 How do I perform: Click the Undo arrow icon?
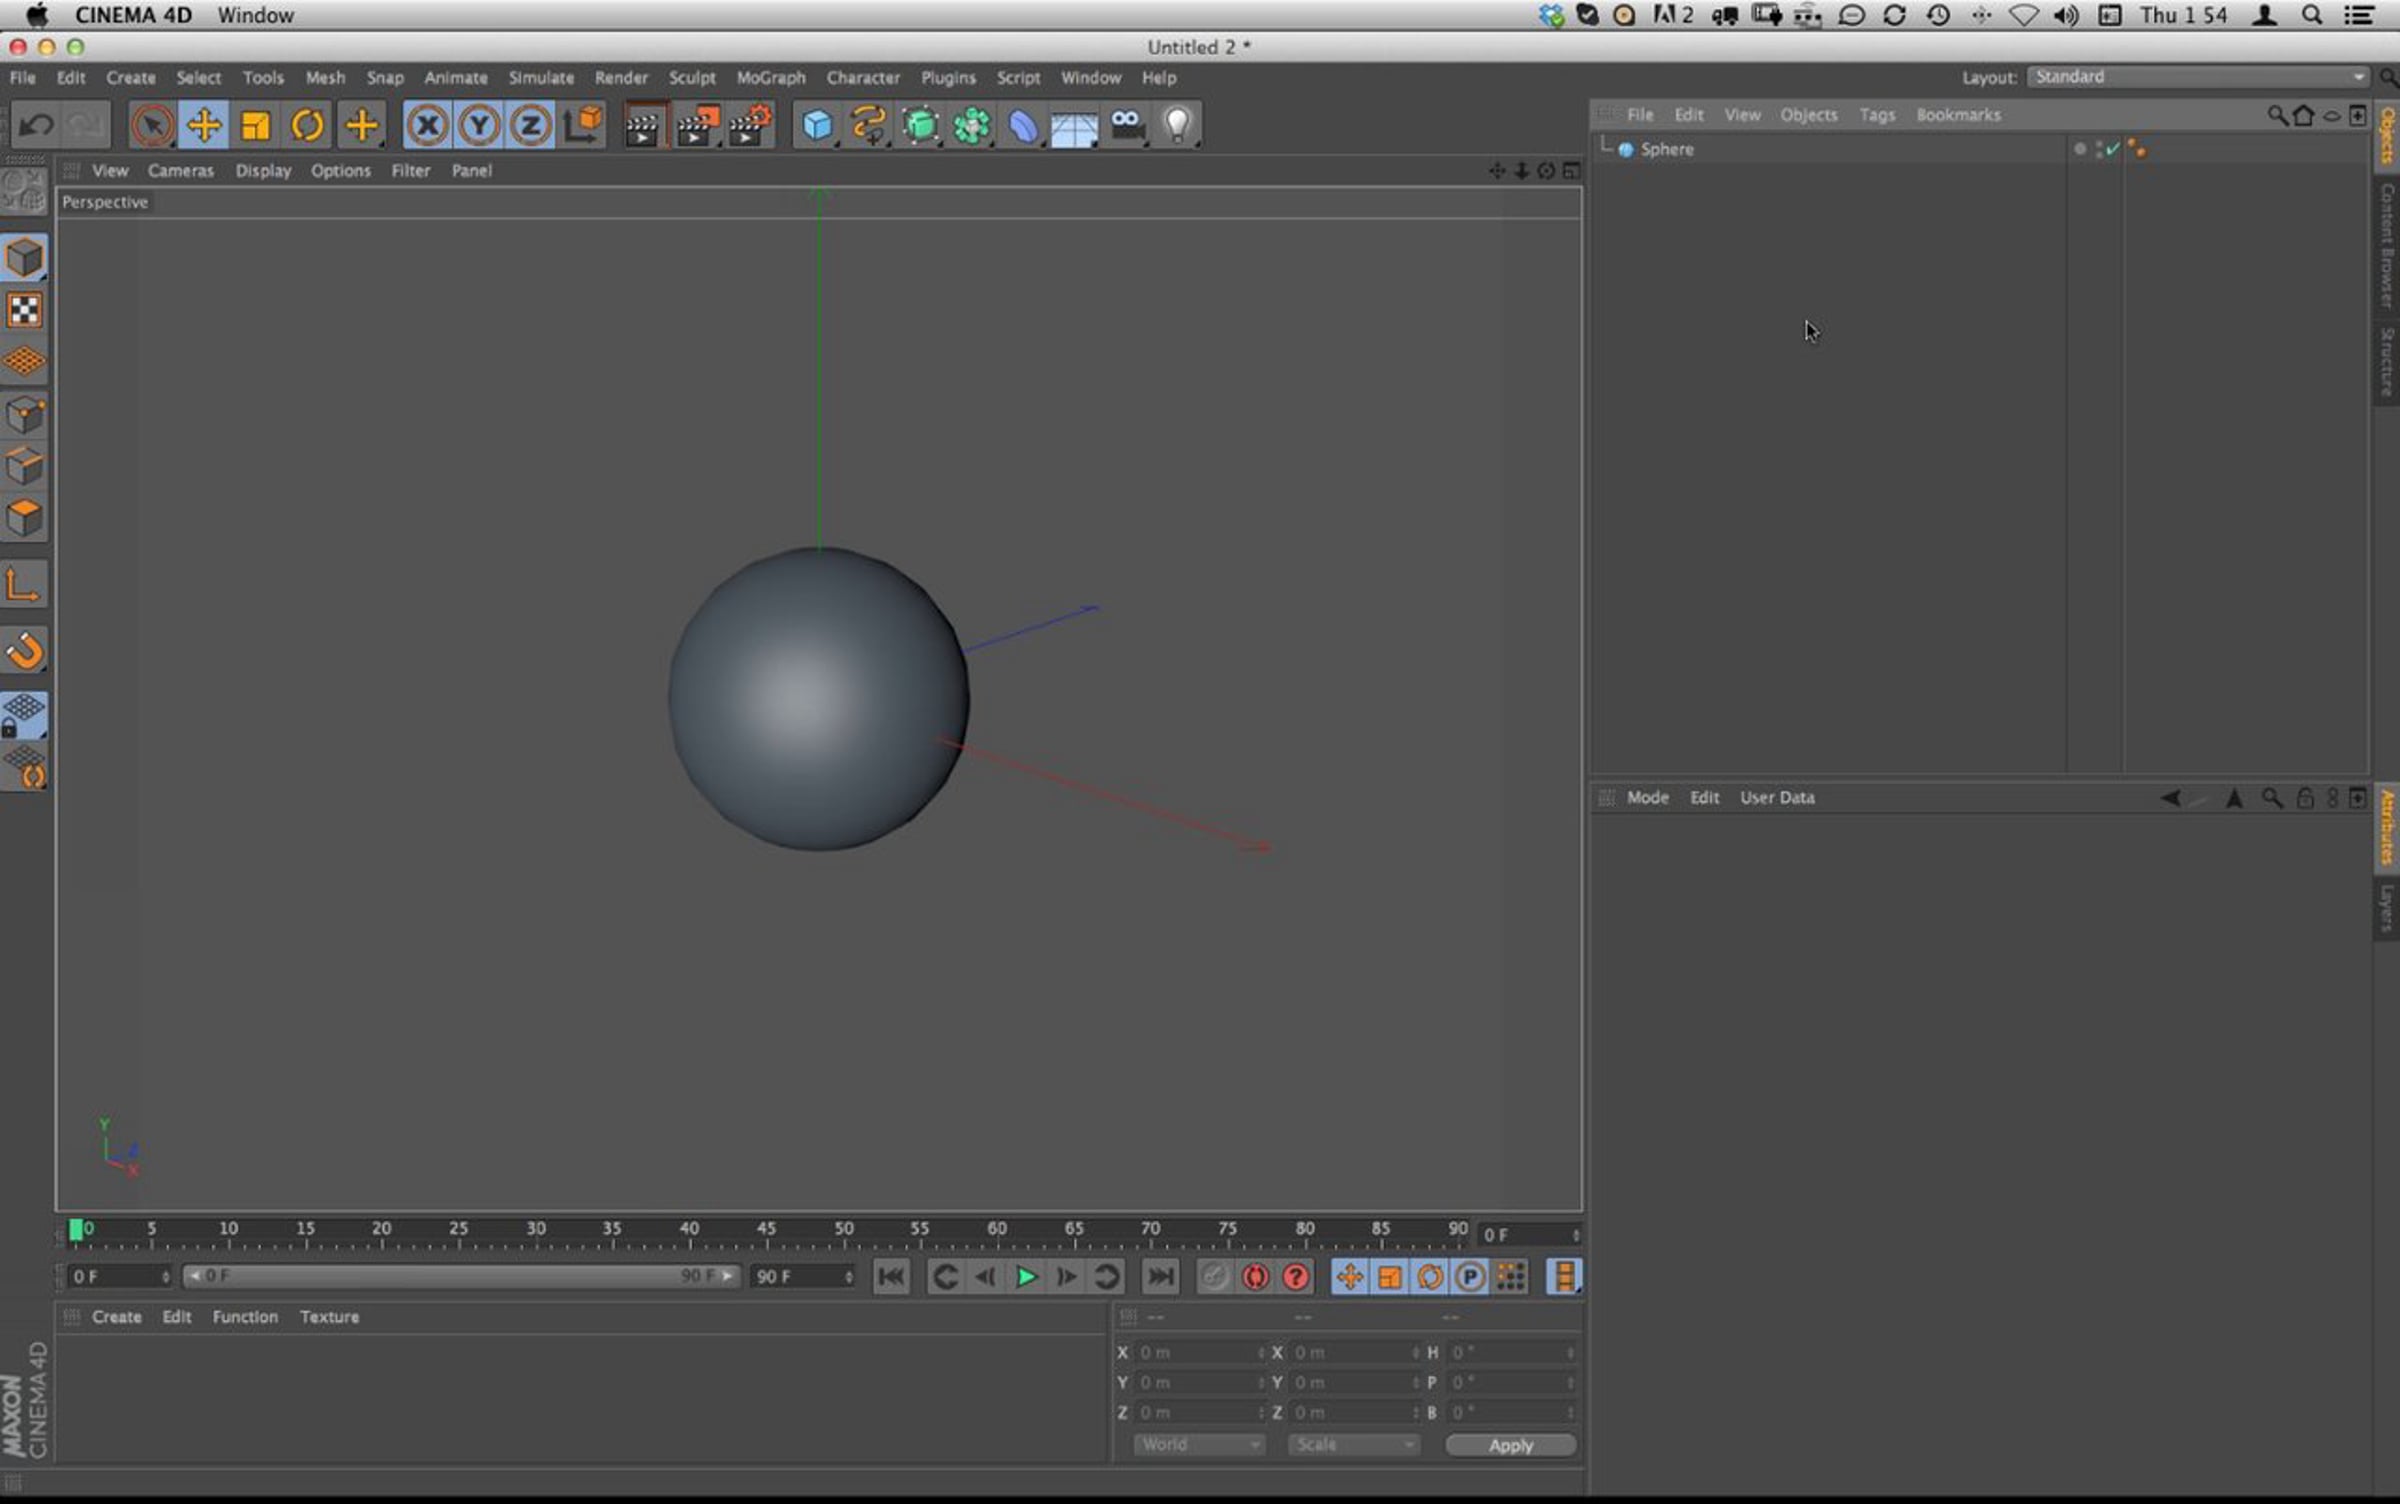[x=37, y=125]
